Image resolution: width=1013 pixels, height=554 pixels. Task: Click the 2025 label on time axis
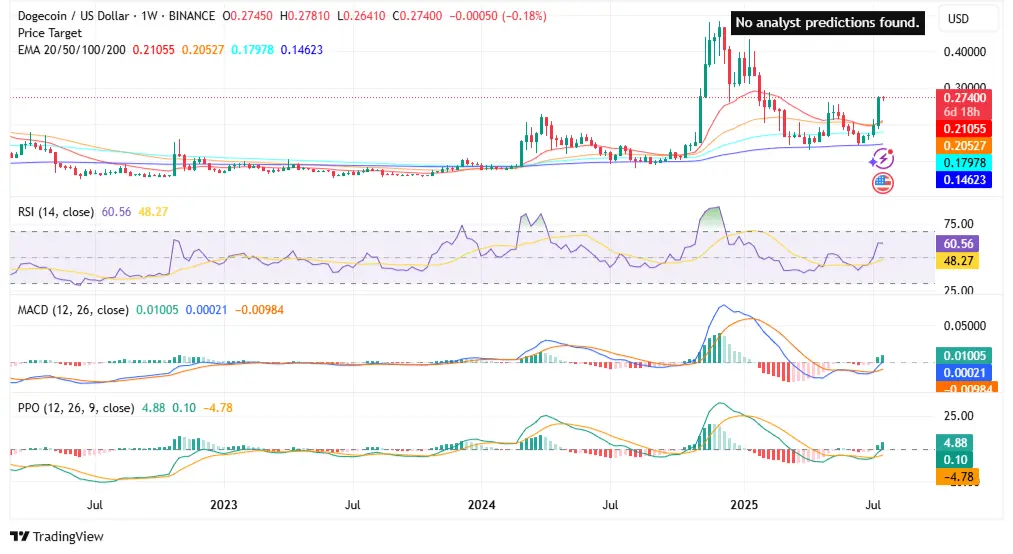(x=744, y=505)
